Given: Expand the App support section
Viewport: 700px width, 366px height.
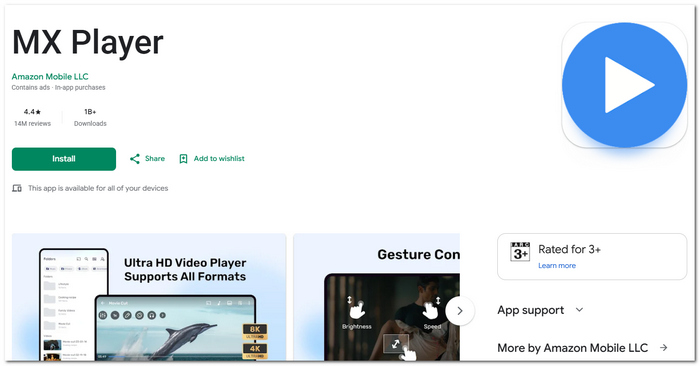Looking at the screenshot, I should [540, 310].
